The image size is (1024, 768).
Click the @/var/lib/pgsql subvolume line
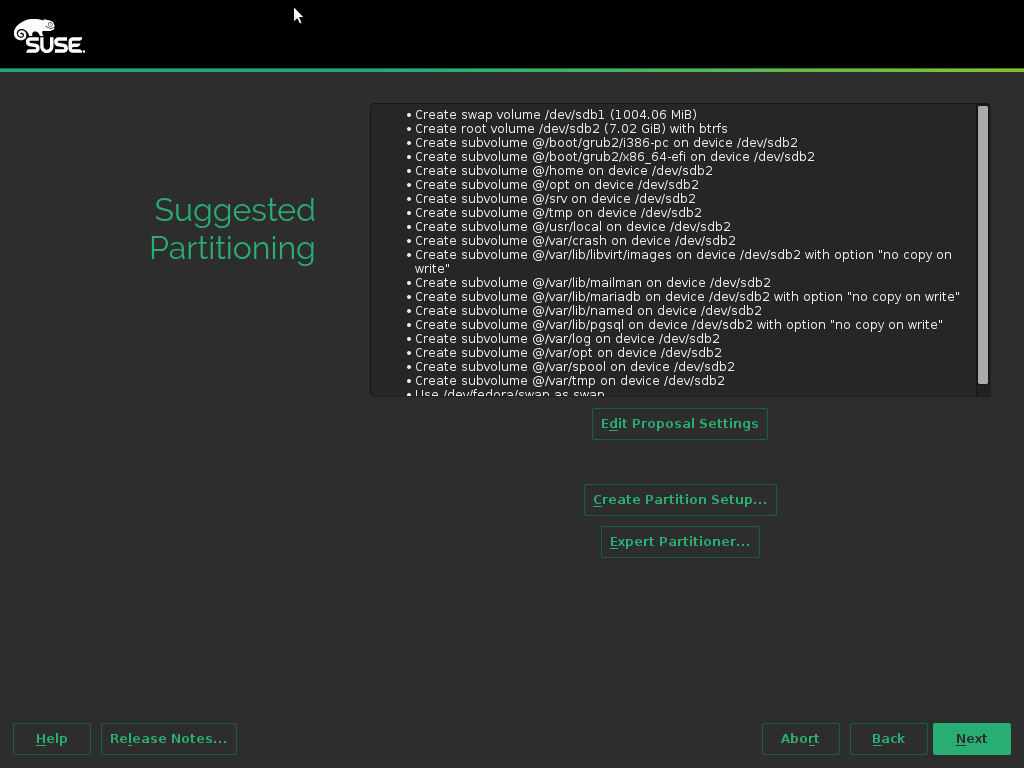point(679,325)
